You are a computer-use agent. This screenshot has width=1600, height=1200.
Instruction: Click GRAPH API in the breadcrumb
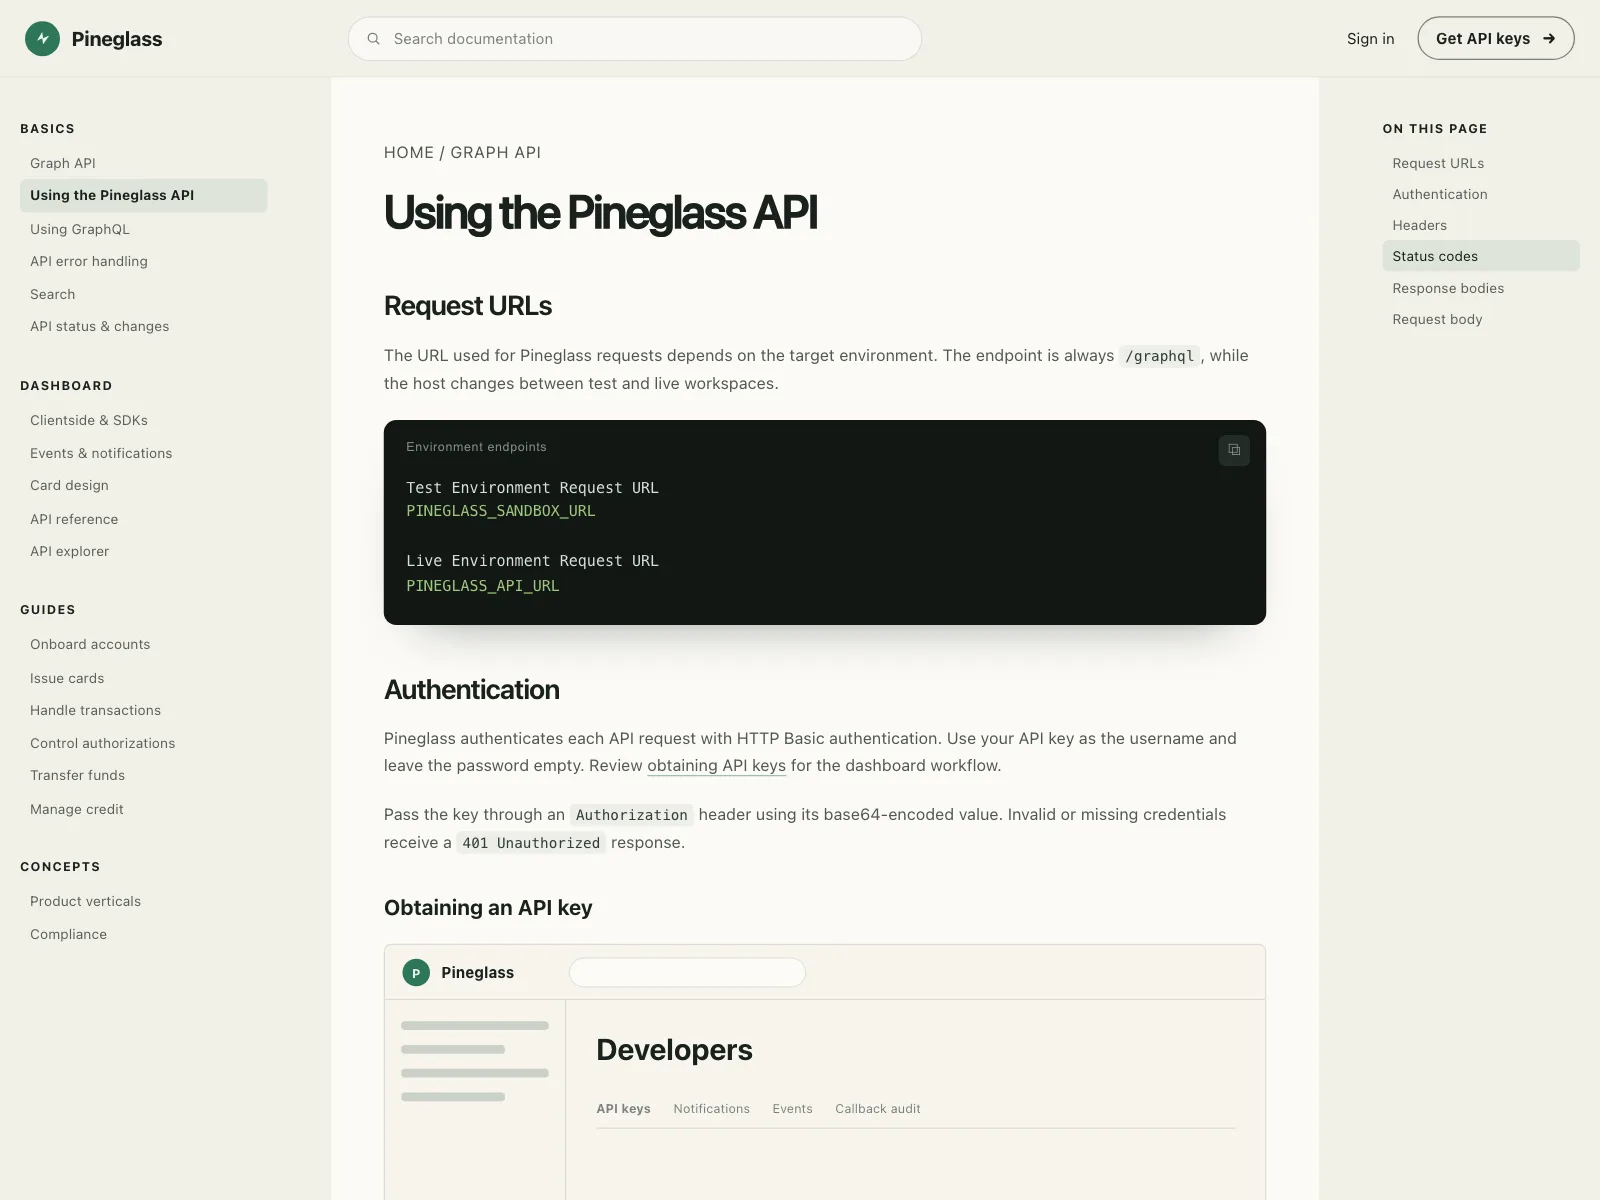pyautogui.click(x=496, y=152)
